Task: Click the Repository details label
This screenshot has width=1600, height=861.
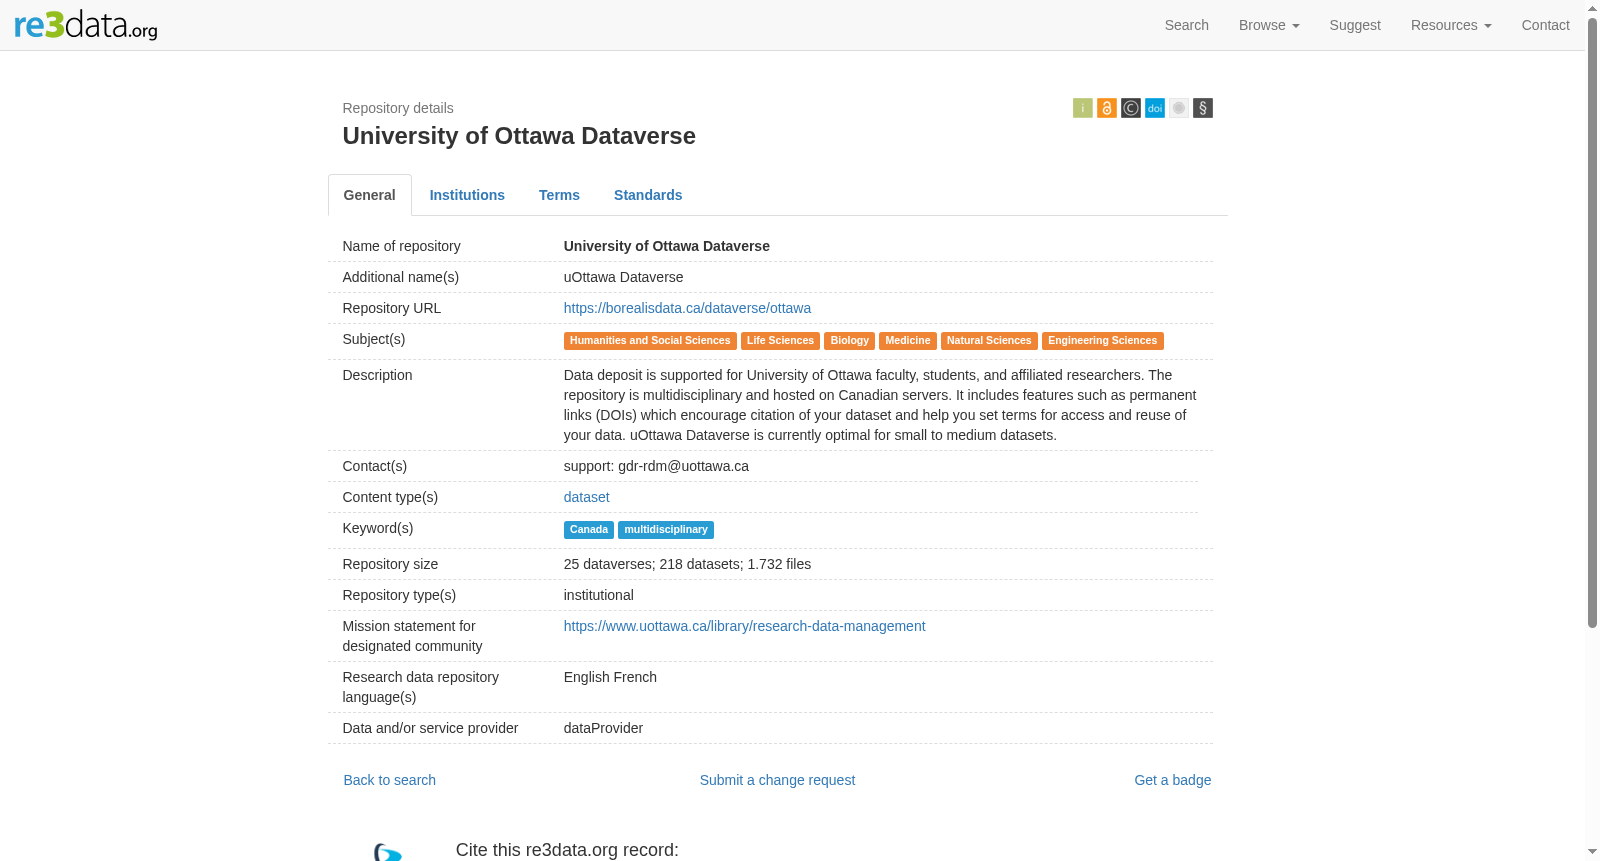Action: 398,108
